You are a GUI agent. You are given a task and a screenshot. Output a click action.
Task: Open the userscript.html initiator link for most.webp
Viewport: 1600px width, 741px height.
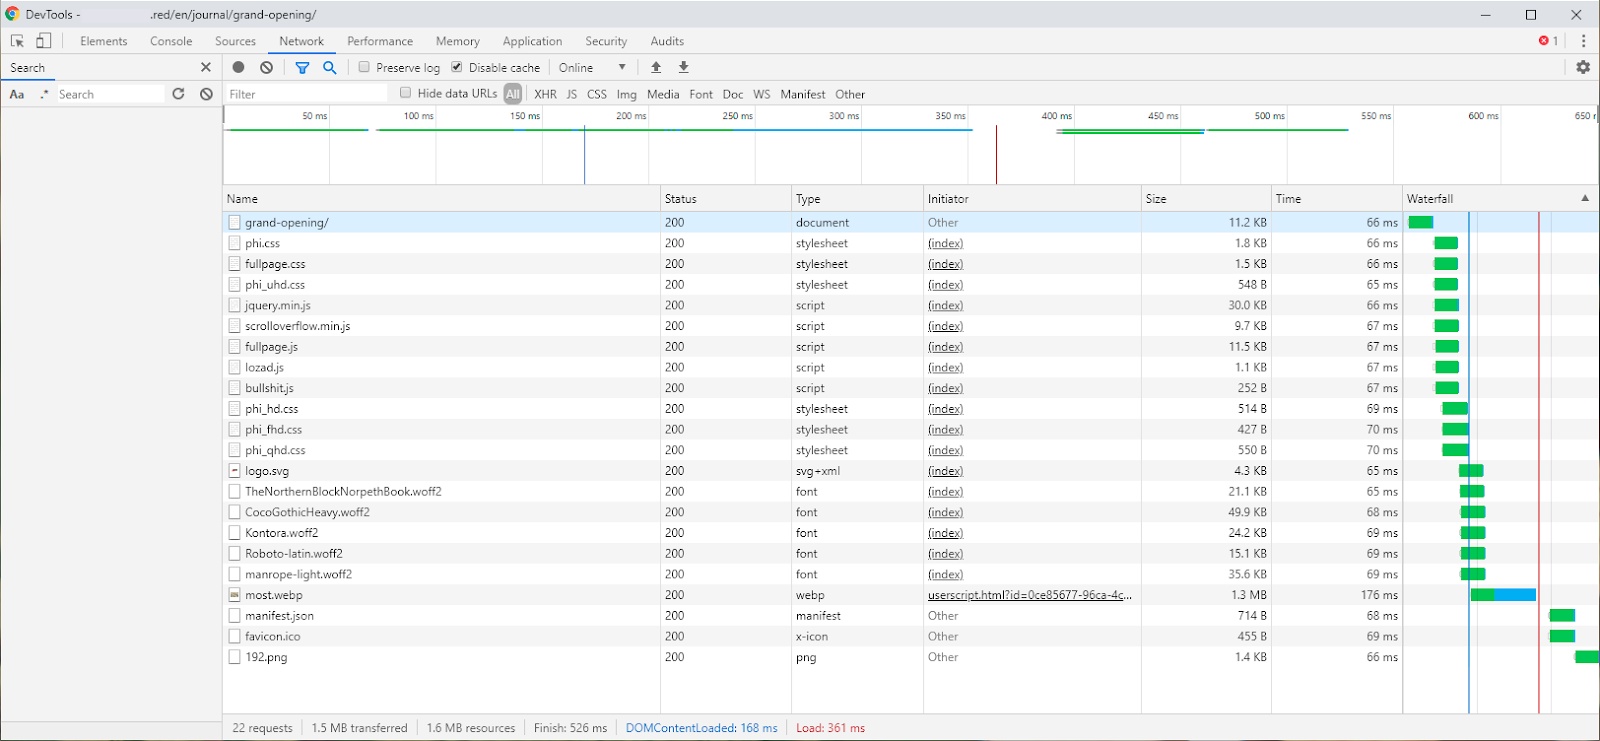click(1029, 595)
